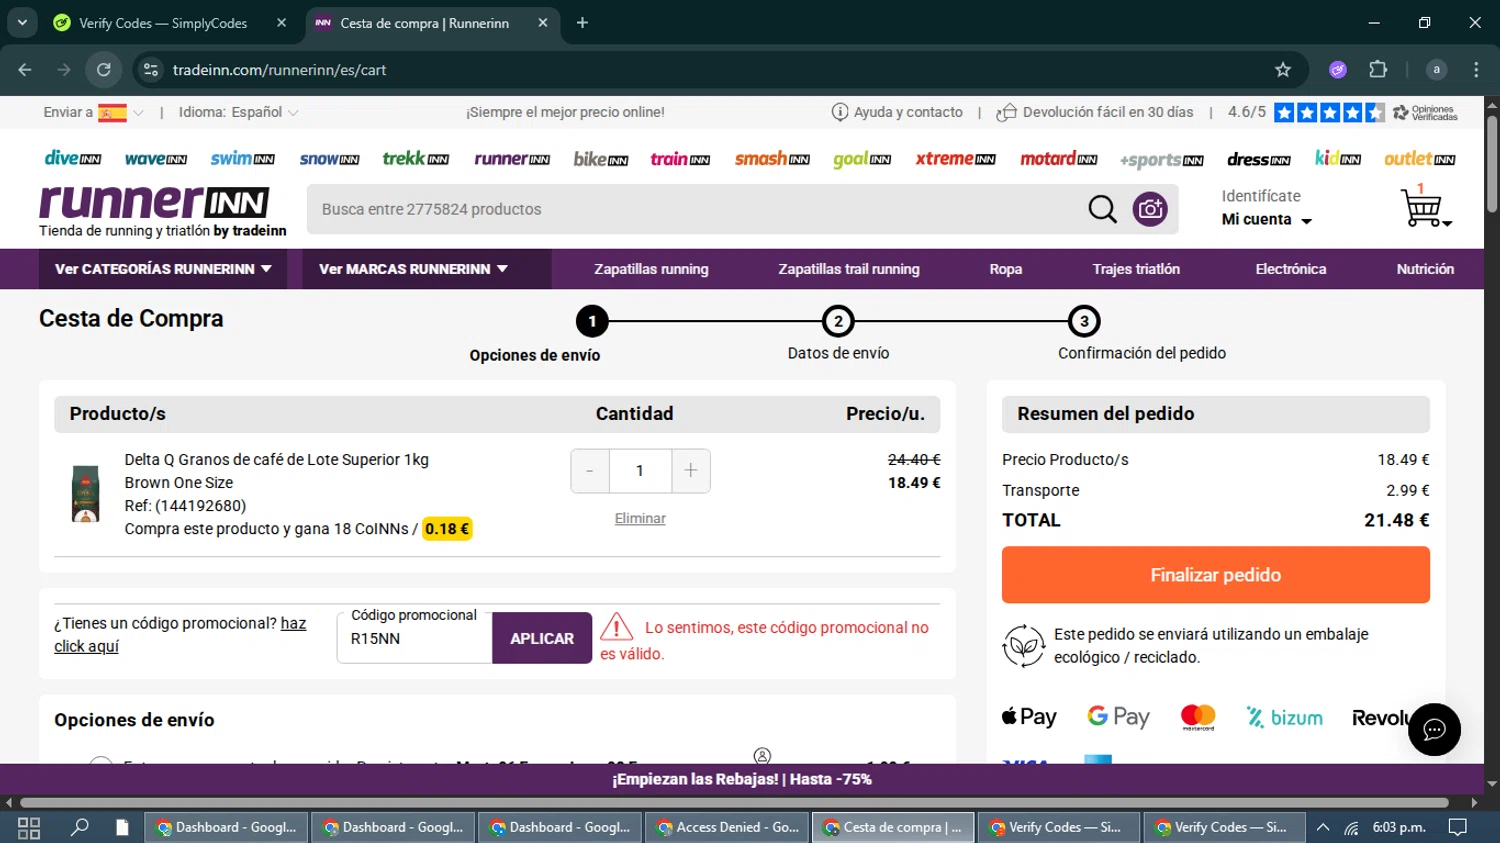The height and width of the screenshot is (843, 1500).
Task: Click the 4.6/5 rating stars
Action: click(1329, 112)
